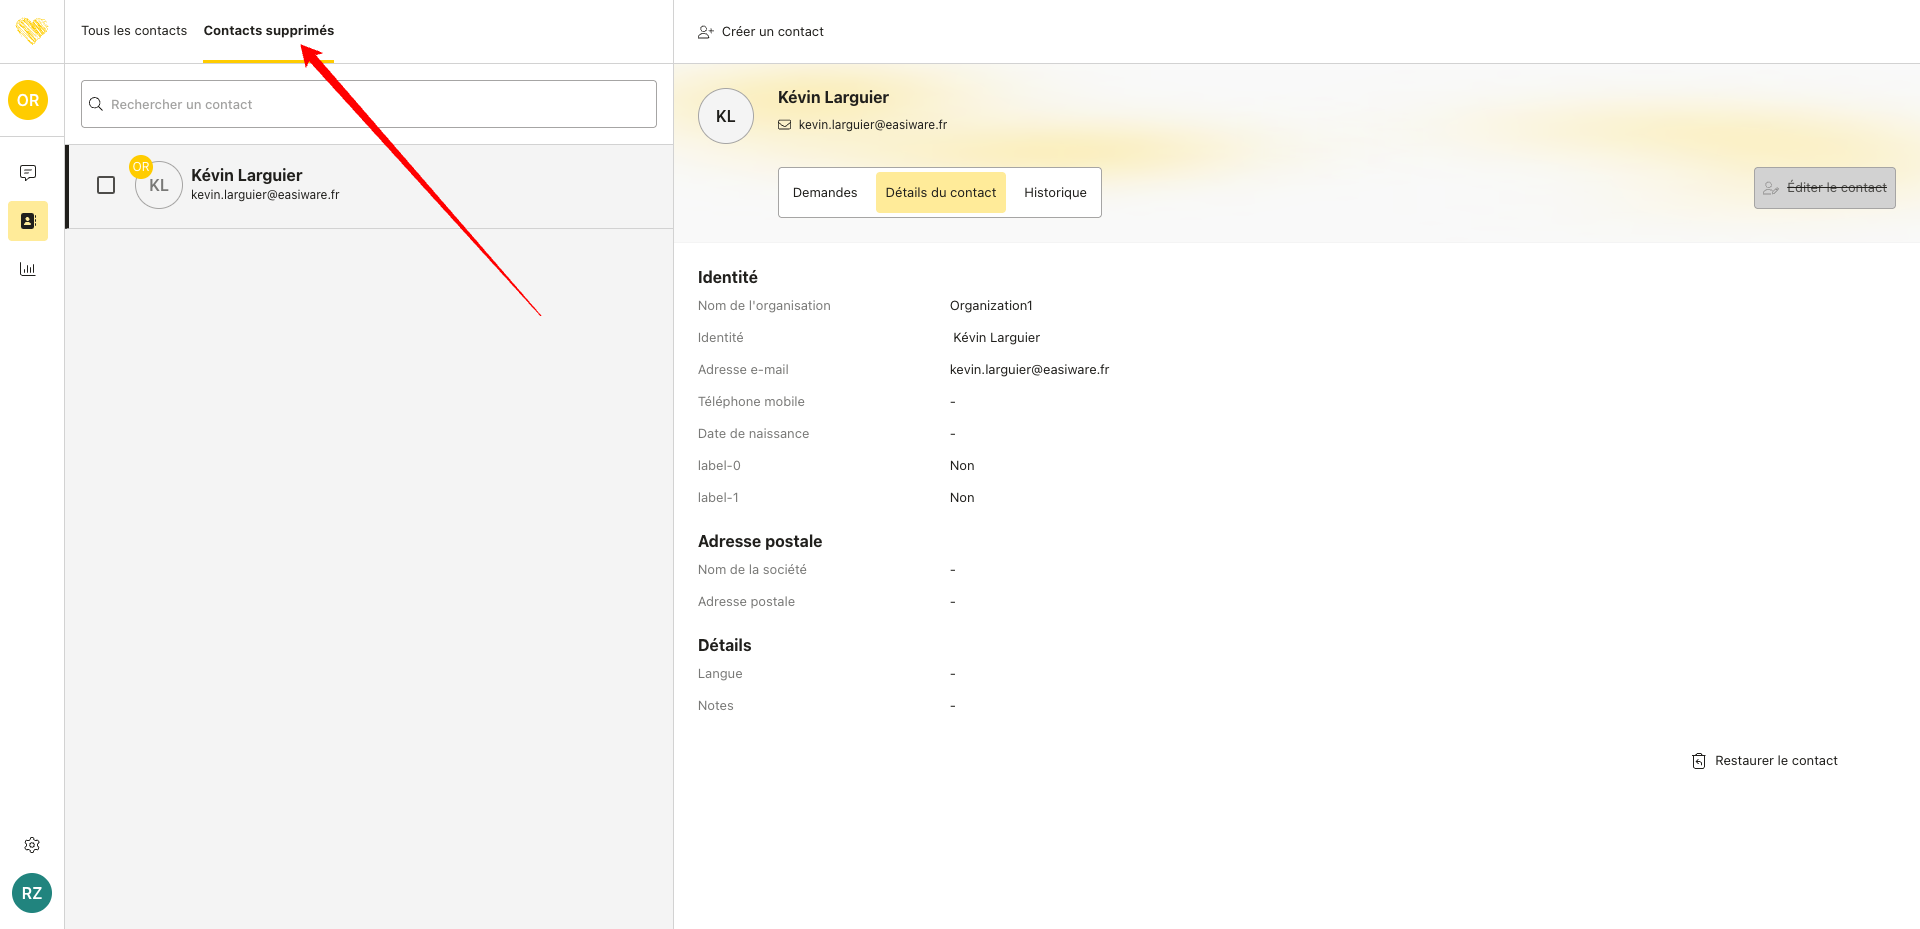
Task: Select the Détails du contact tab
Action: click(x=940, y=193)
